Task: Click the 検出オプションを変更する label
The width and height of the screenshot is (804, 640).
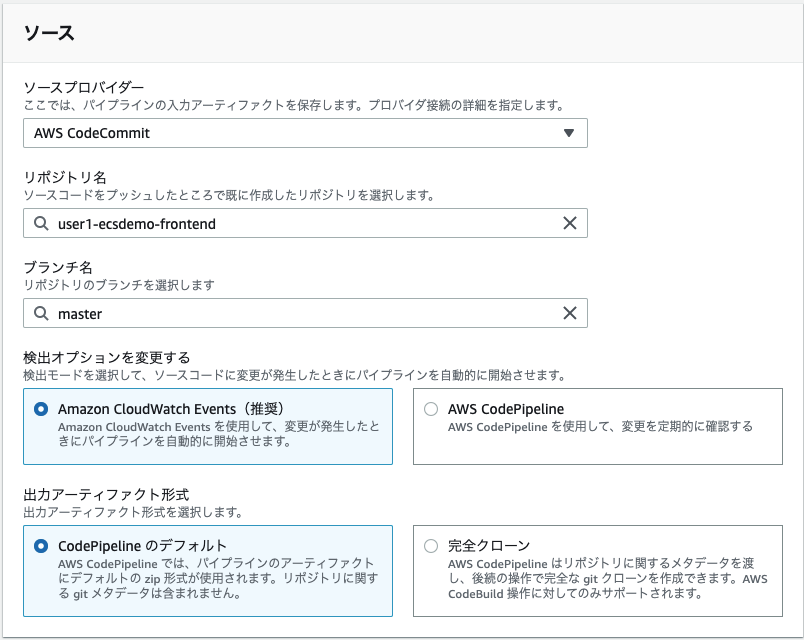Action: point(107,357)
